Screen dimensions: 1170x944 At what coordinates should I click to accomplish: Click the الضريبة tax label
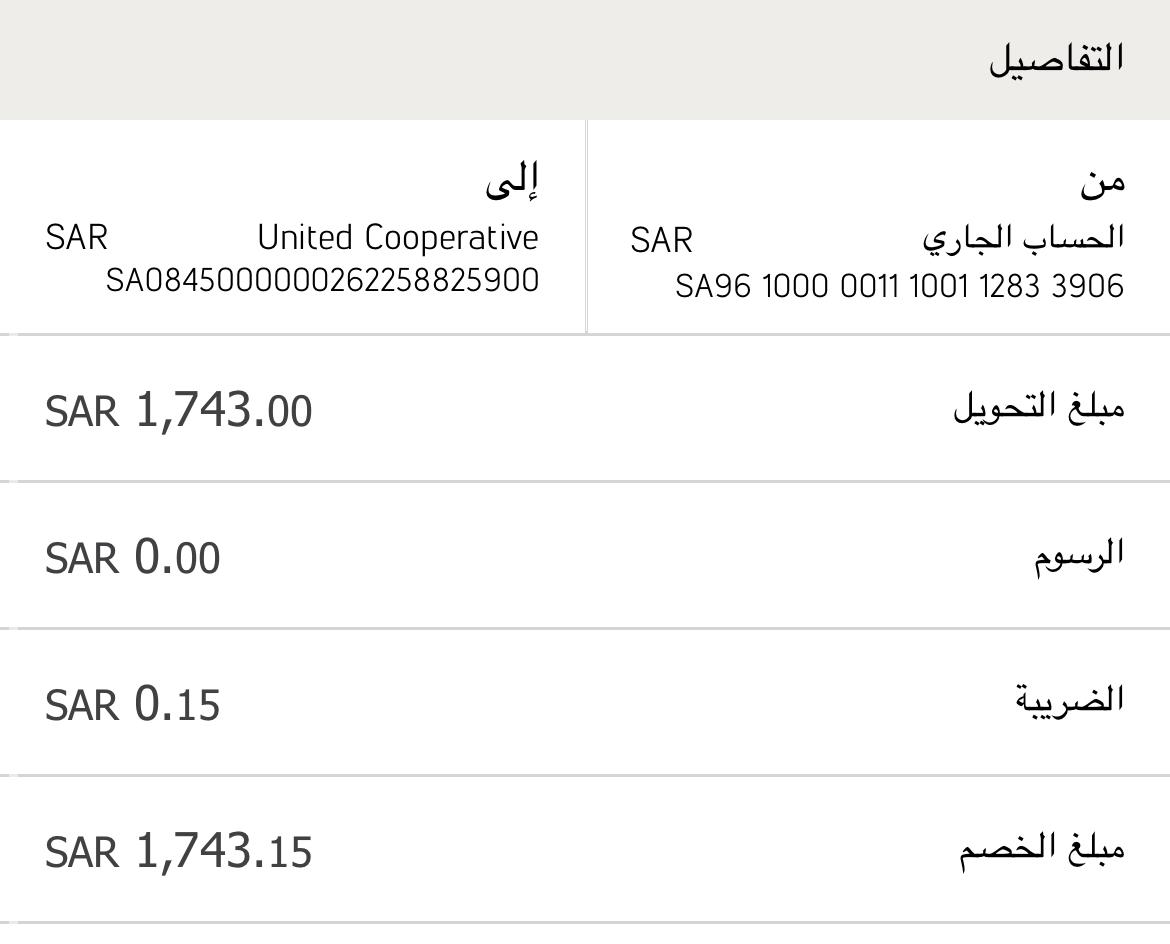pos(1069,701)
